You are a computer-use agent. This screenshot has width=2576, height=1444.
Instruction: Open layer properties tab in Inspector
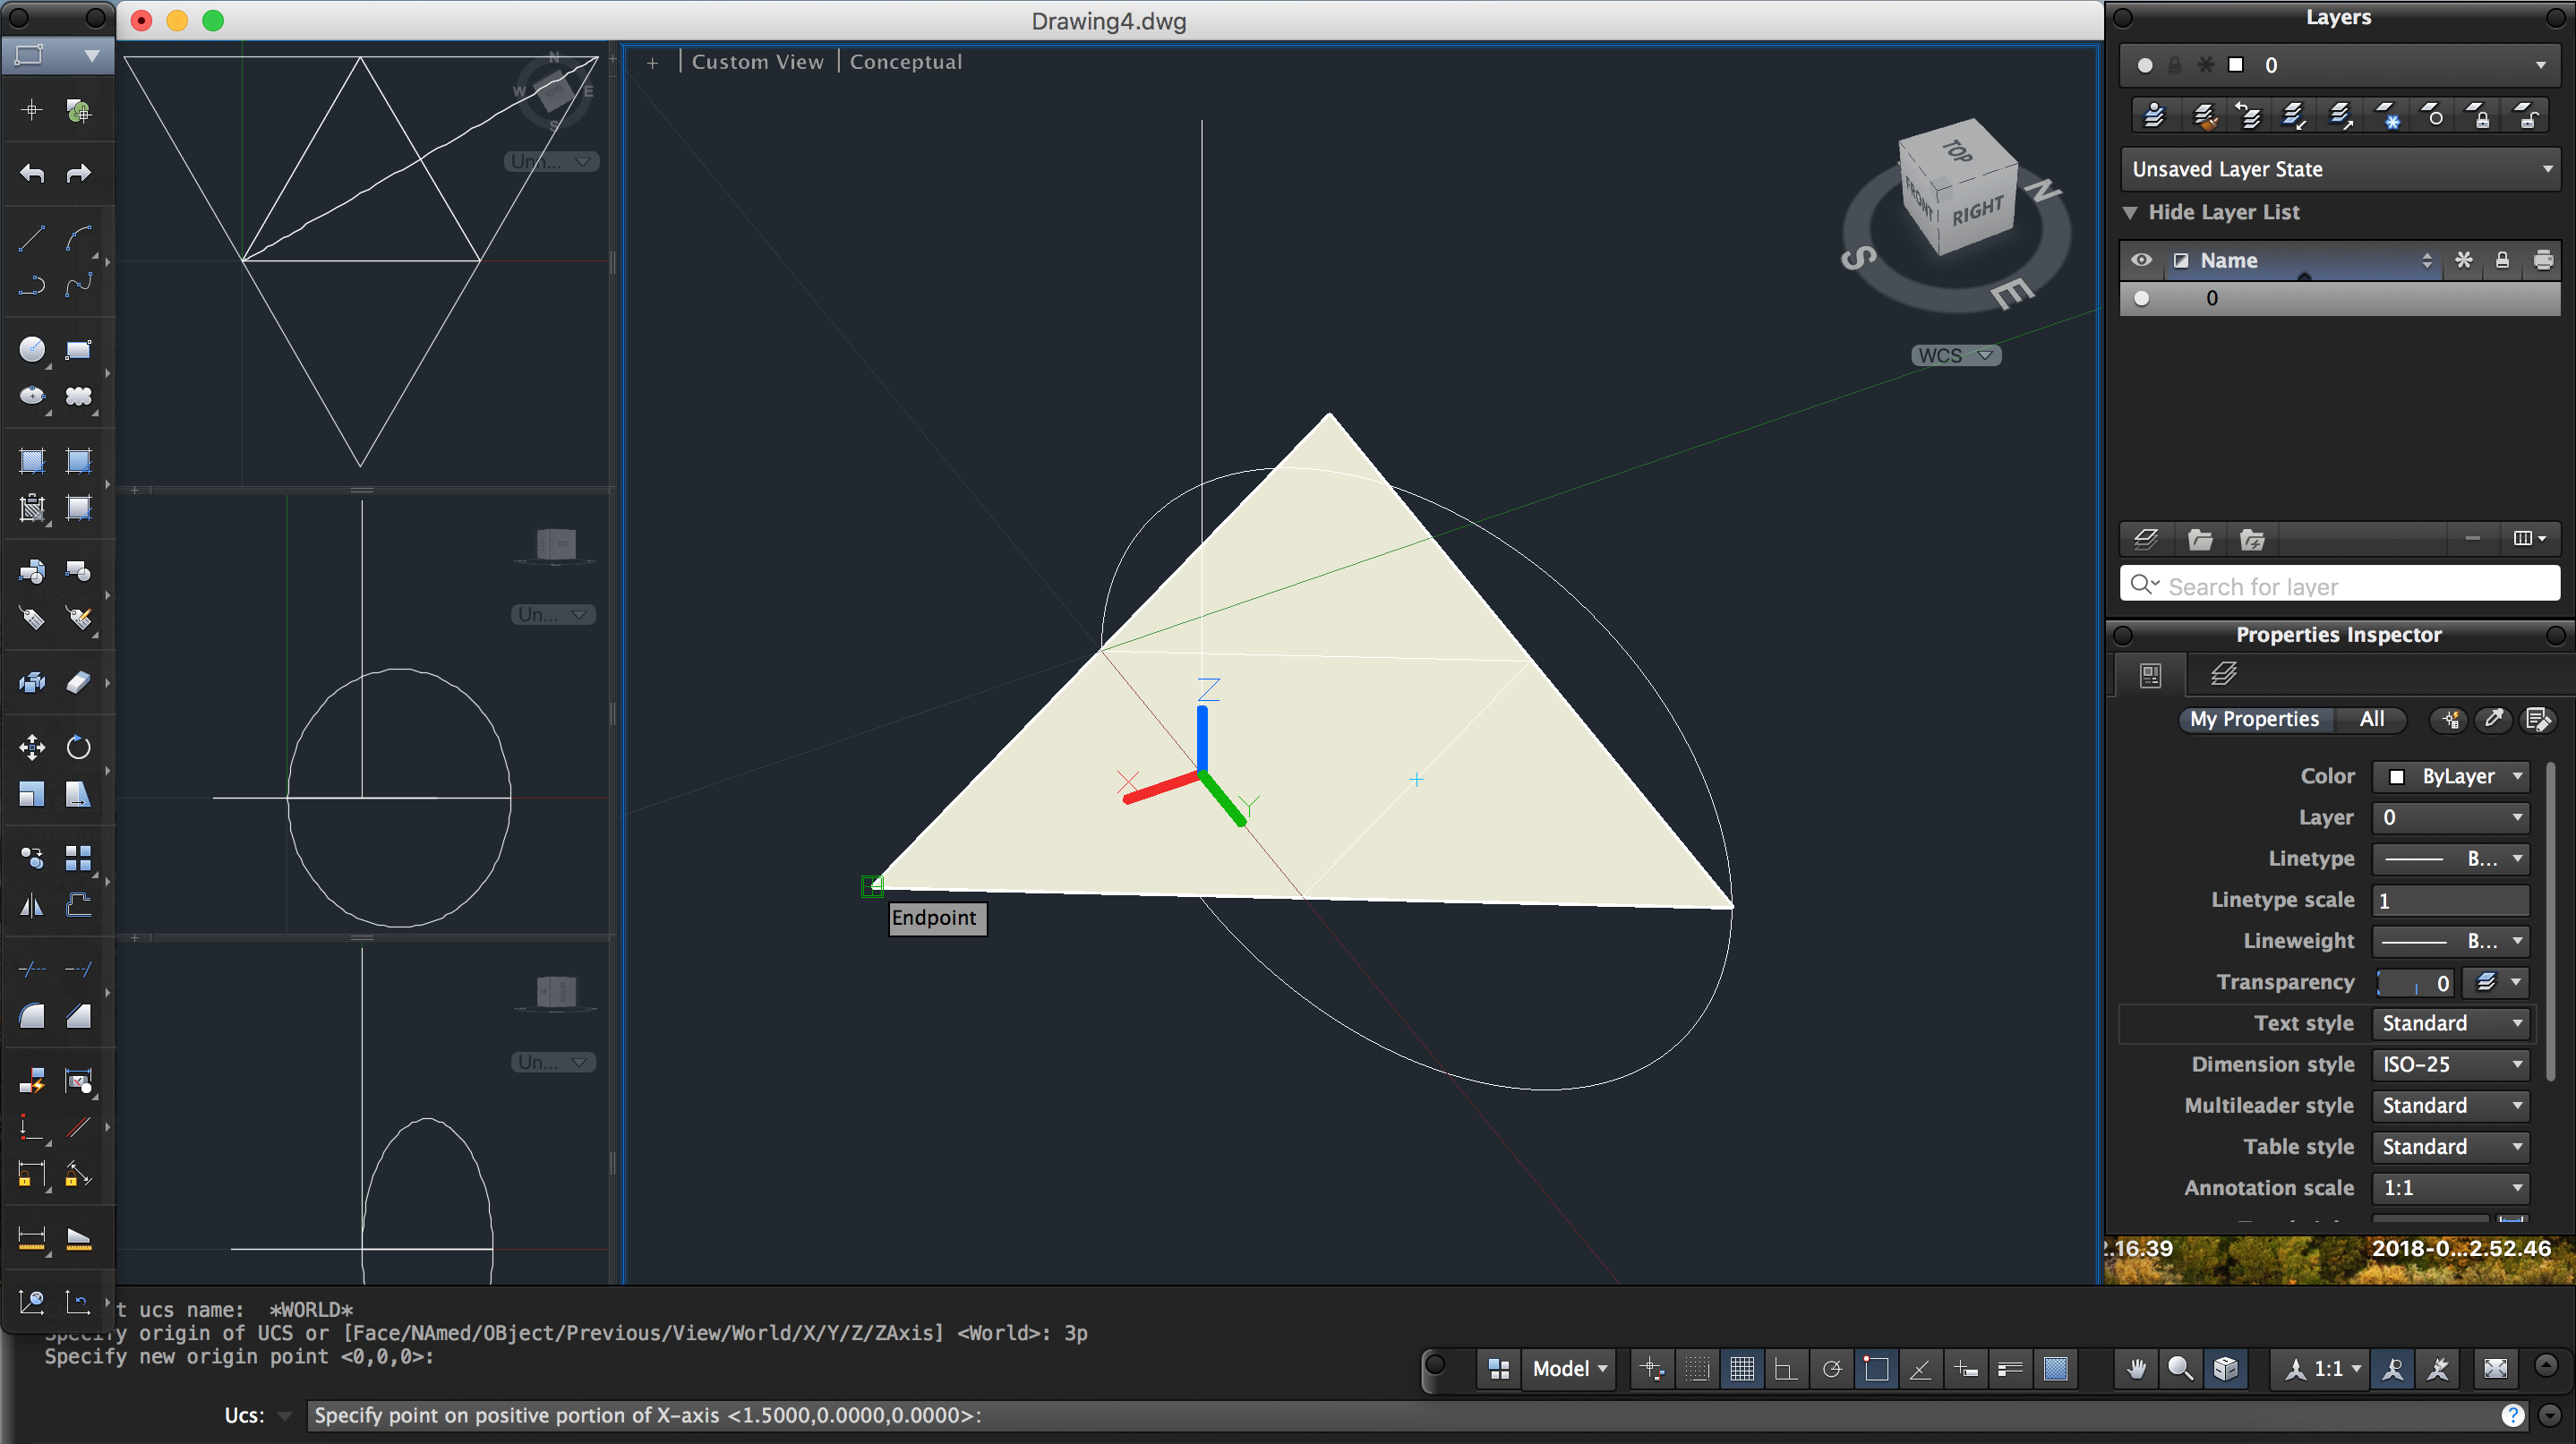2223,675
